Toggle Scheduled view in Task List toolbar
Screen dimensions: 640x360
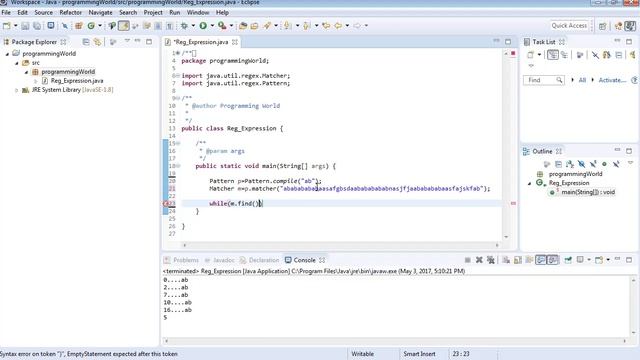564,55
